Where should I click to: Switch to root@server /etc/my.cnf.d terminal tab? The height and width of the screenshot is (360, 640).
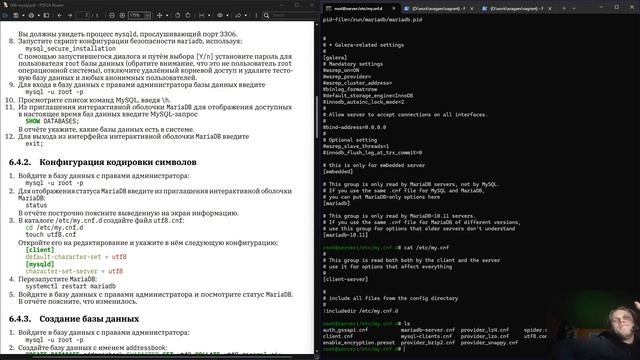click(x=358, y=8)
